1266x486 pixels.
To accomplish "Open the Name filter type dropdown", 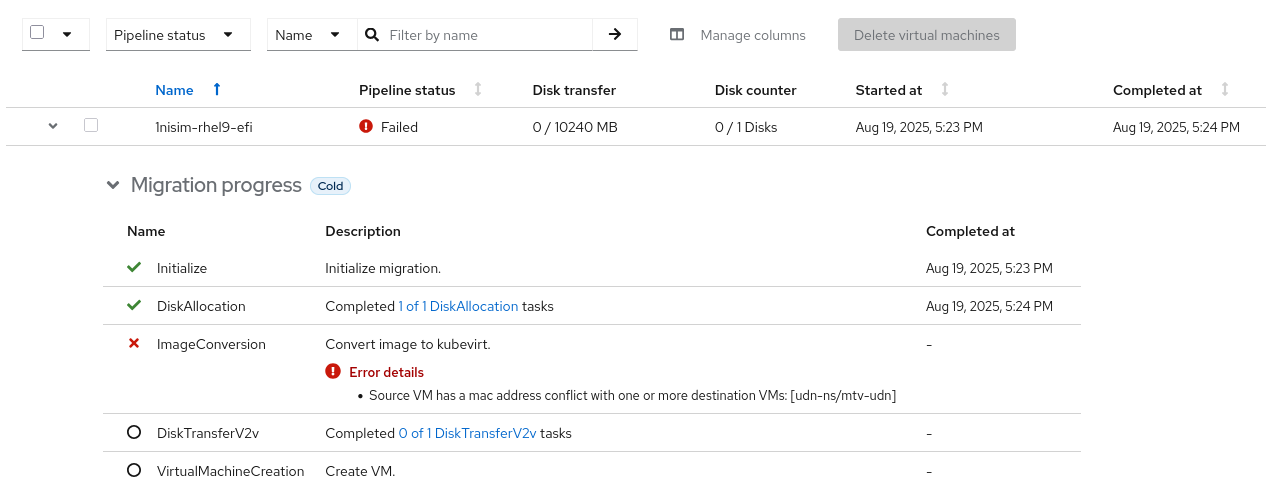I will pos(311,35).
